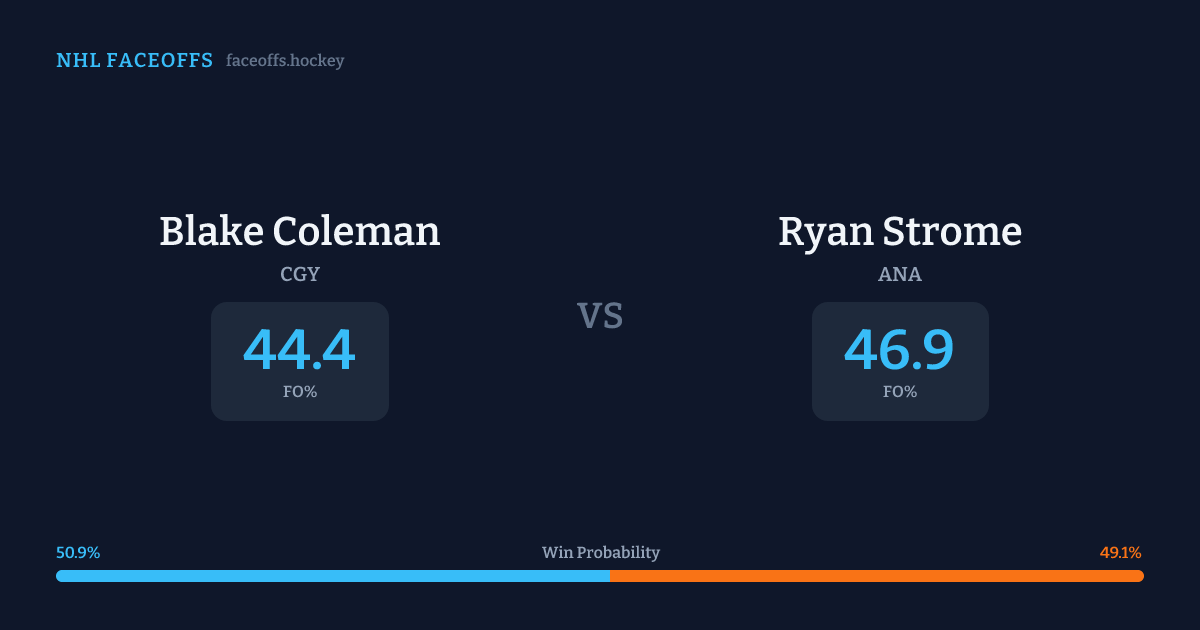Image resolution: width=1200 pixels, height=630 pixels.
Task: Click where blue meets orange on bar
Action: tap(610, 576)
